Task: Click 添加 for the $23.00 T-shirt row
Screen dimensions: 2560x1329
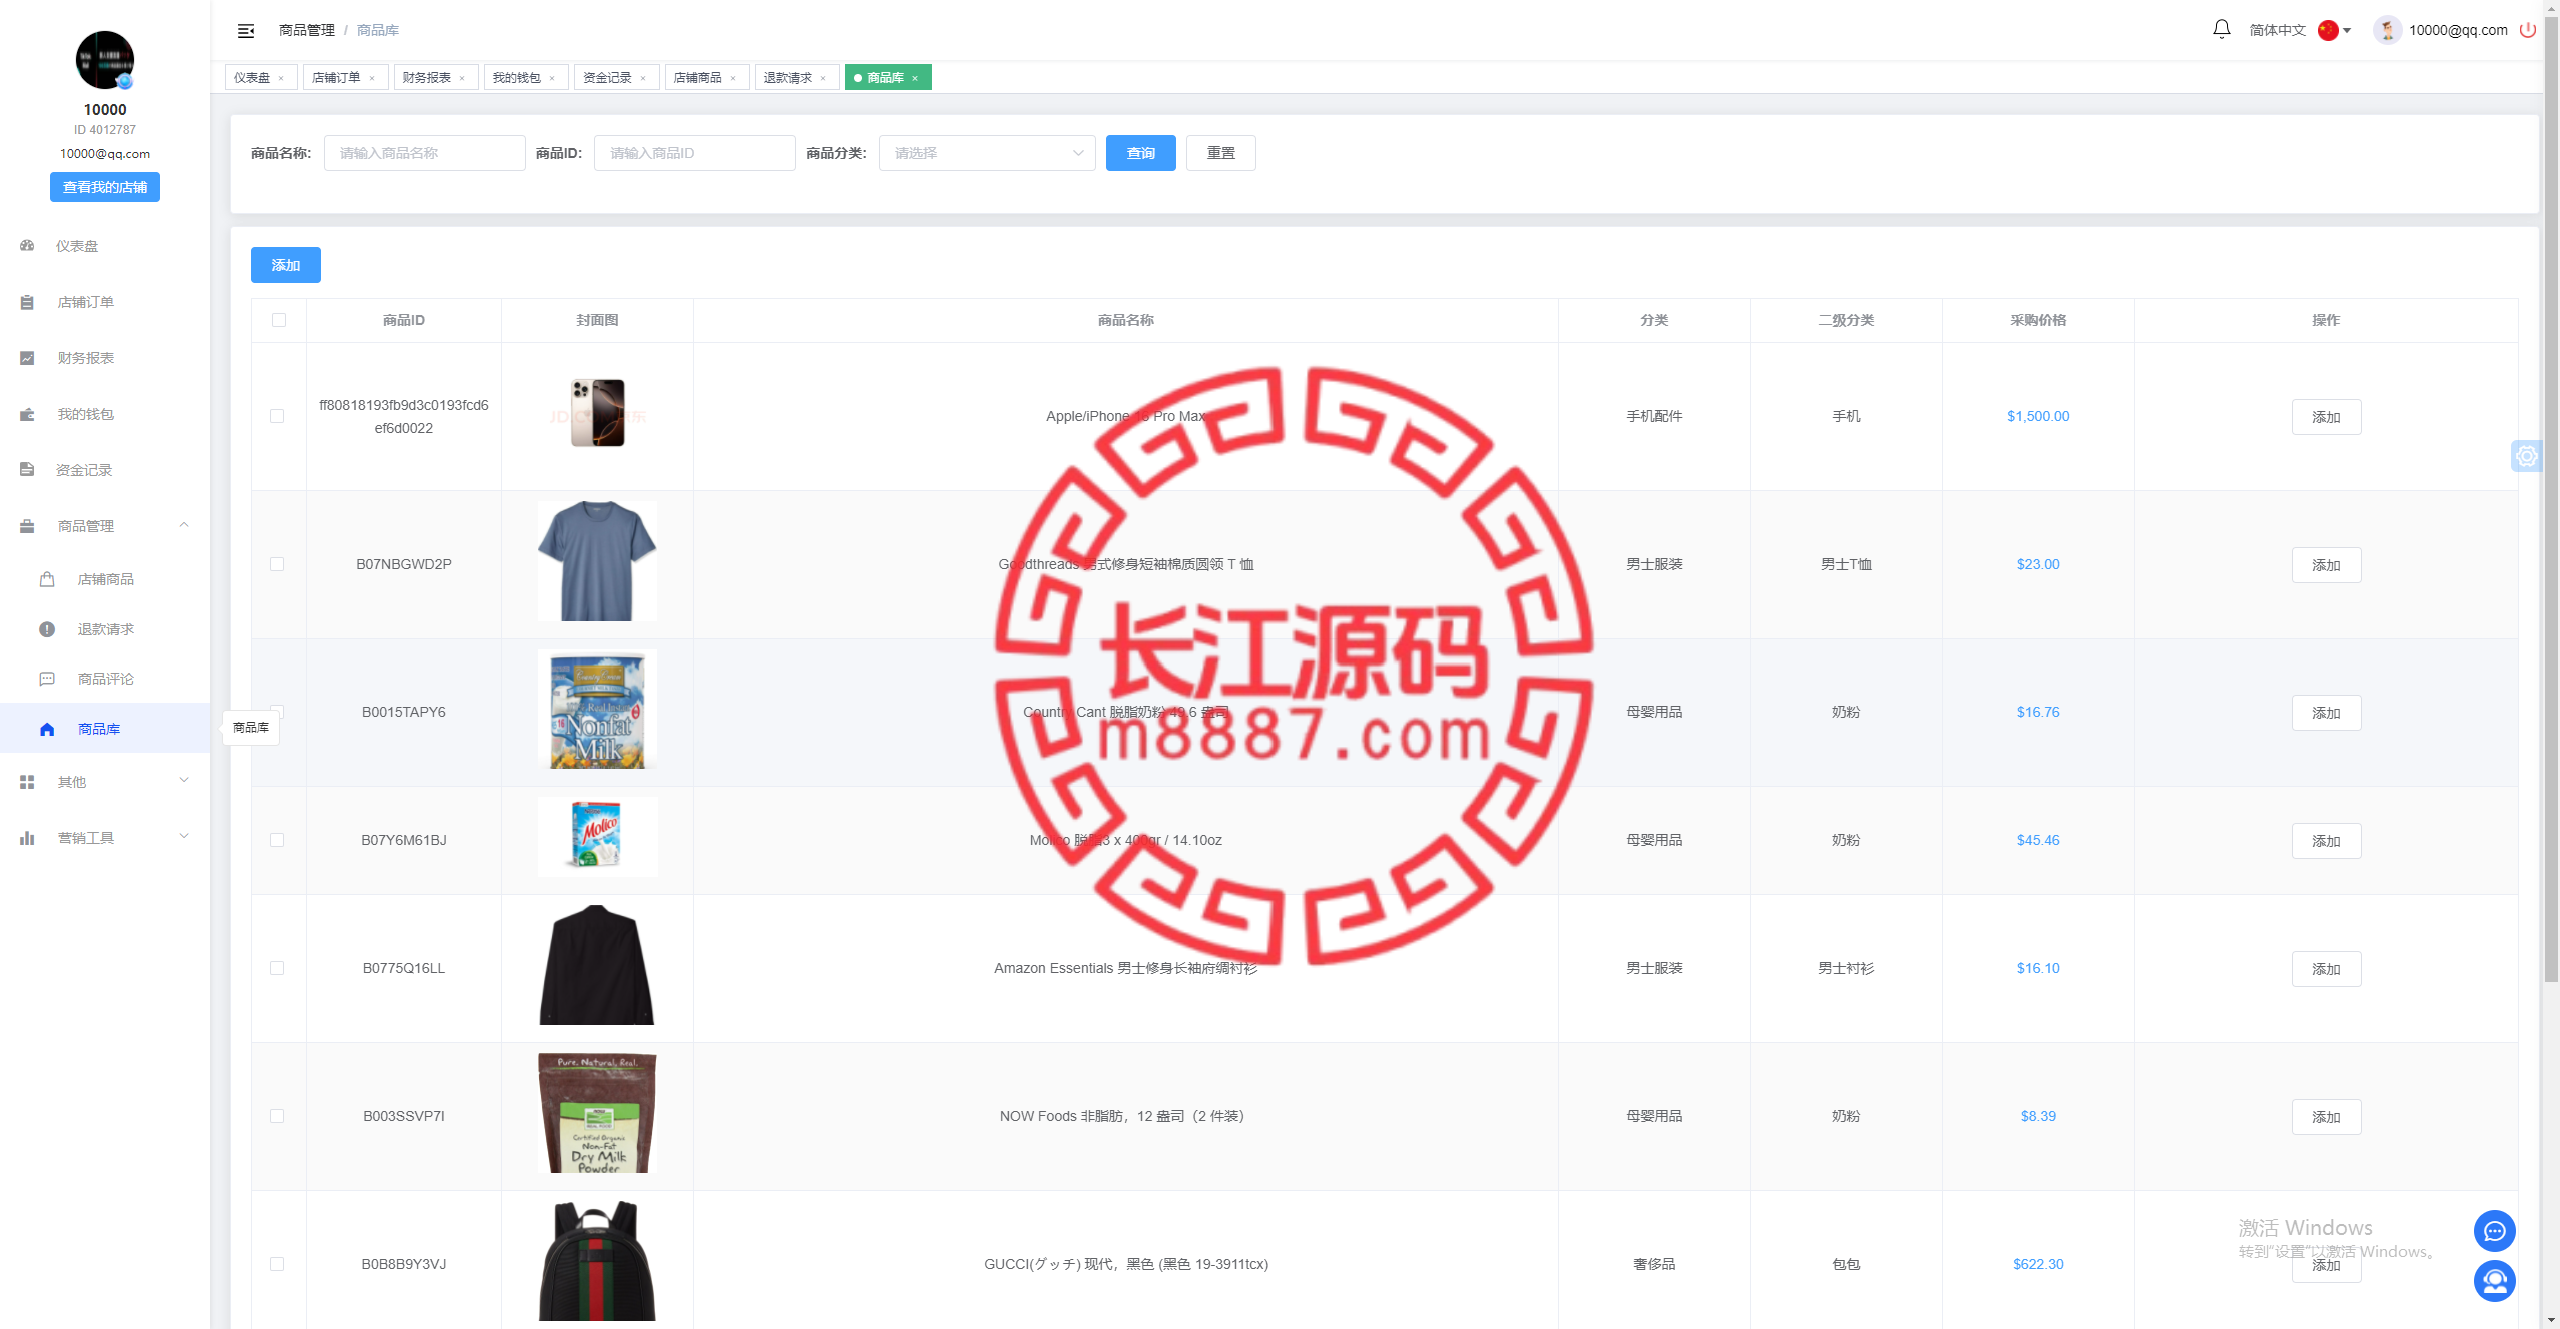Action: coord(2327,565)
